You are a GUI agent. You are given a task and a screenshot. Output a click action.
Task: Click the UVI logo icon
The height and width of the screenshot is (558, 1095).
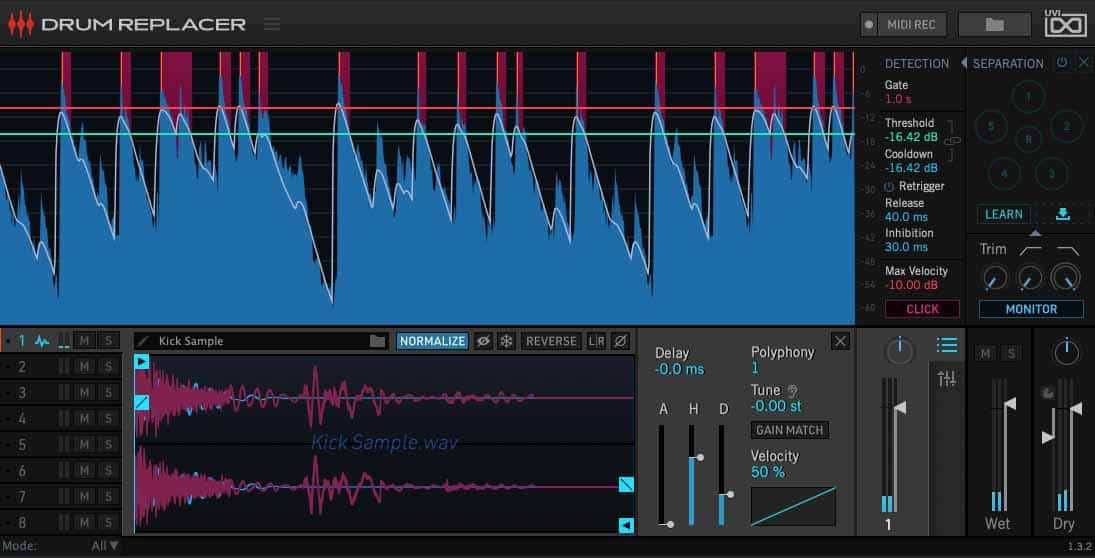pos(1064,22)
